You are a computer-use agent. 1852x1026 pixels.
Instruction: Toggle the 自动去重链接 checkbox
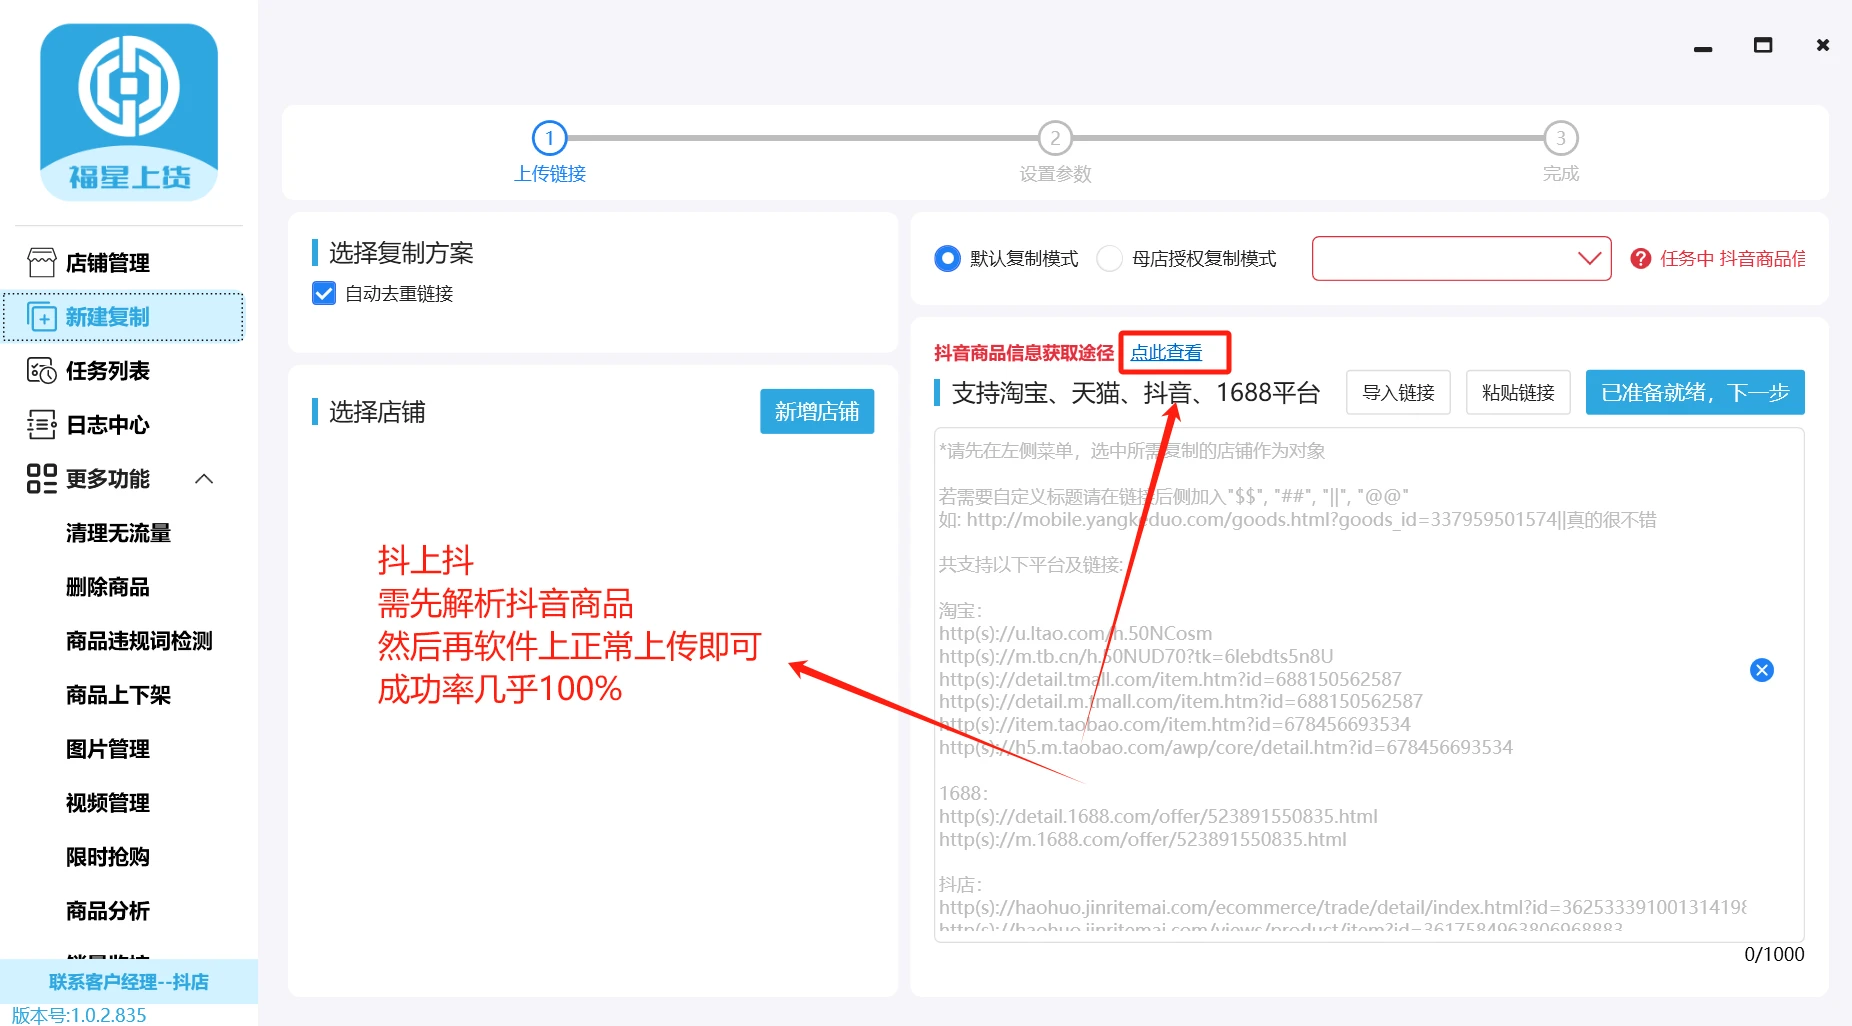click(x=324, y=293)
